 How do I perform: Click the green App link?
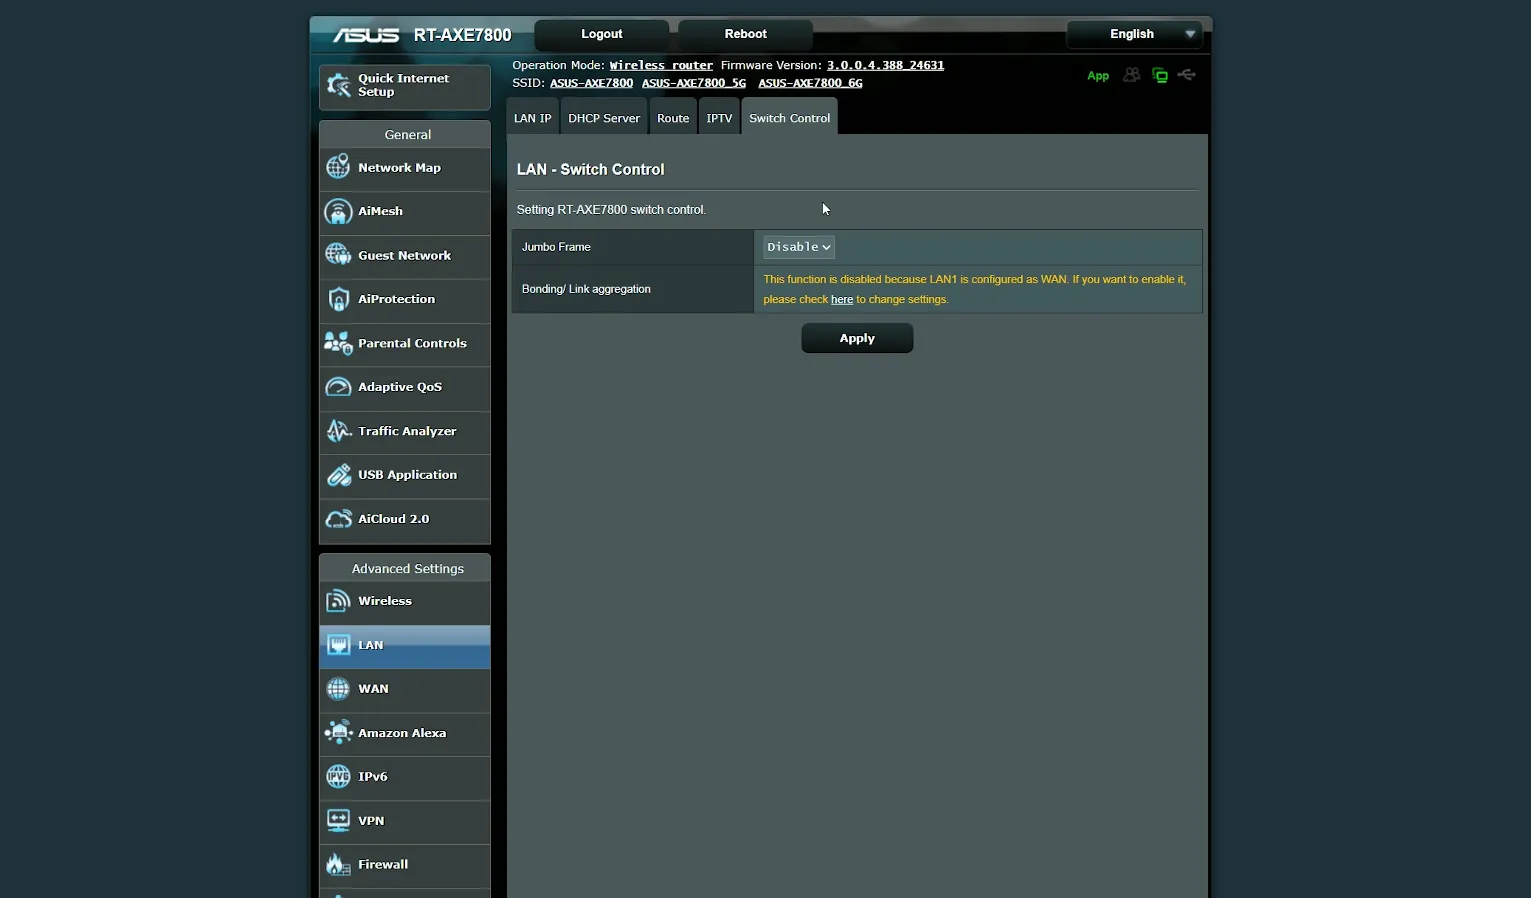click(x=1098, y=76)
